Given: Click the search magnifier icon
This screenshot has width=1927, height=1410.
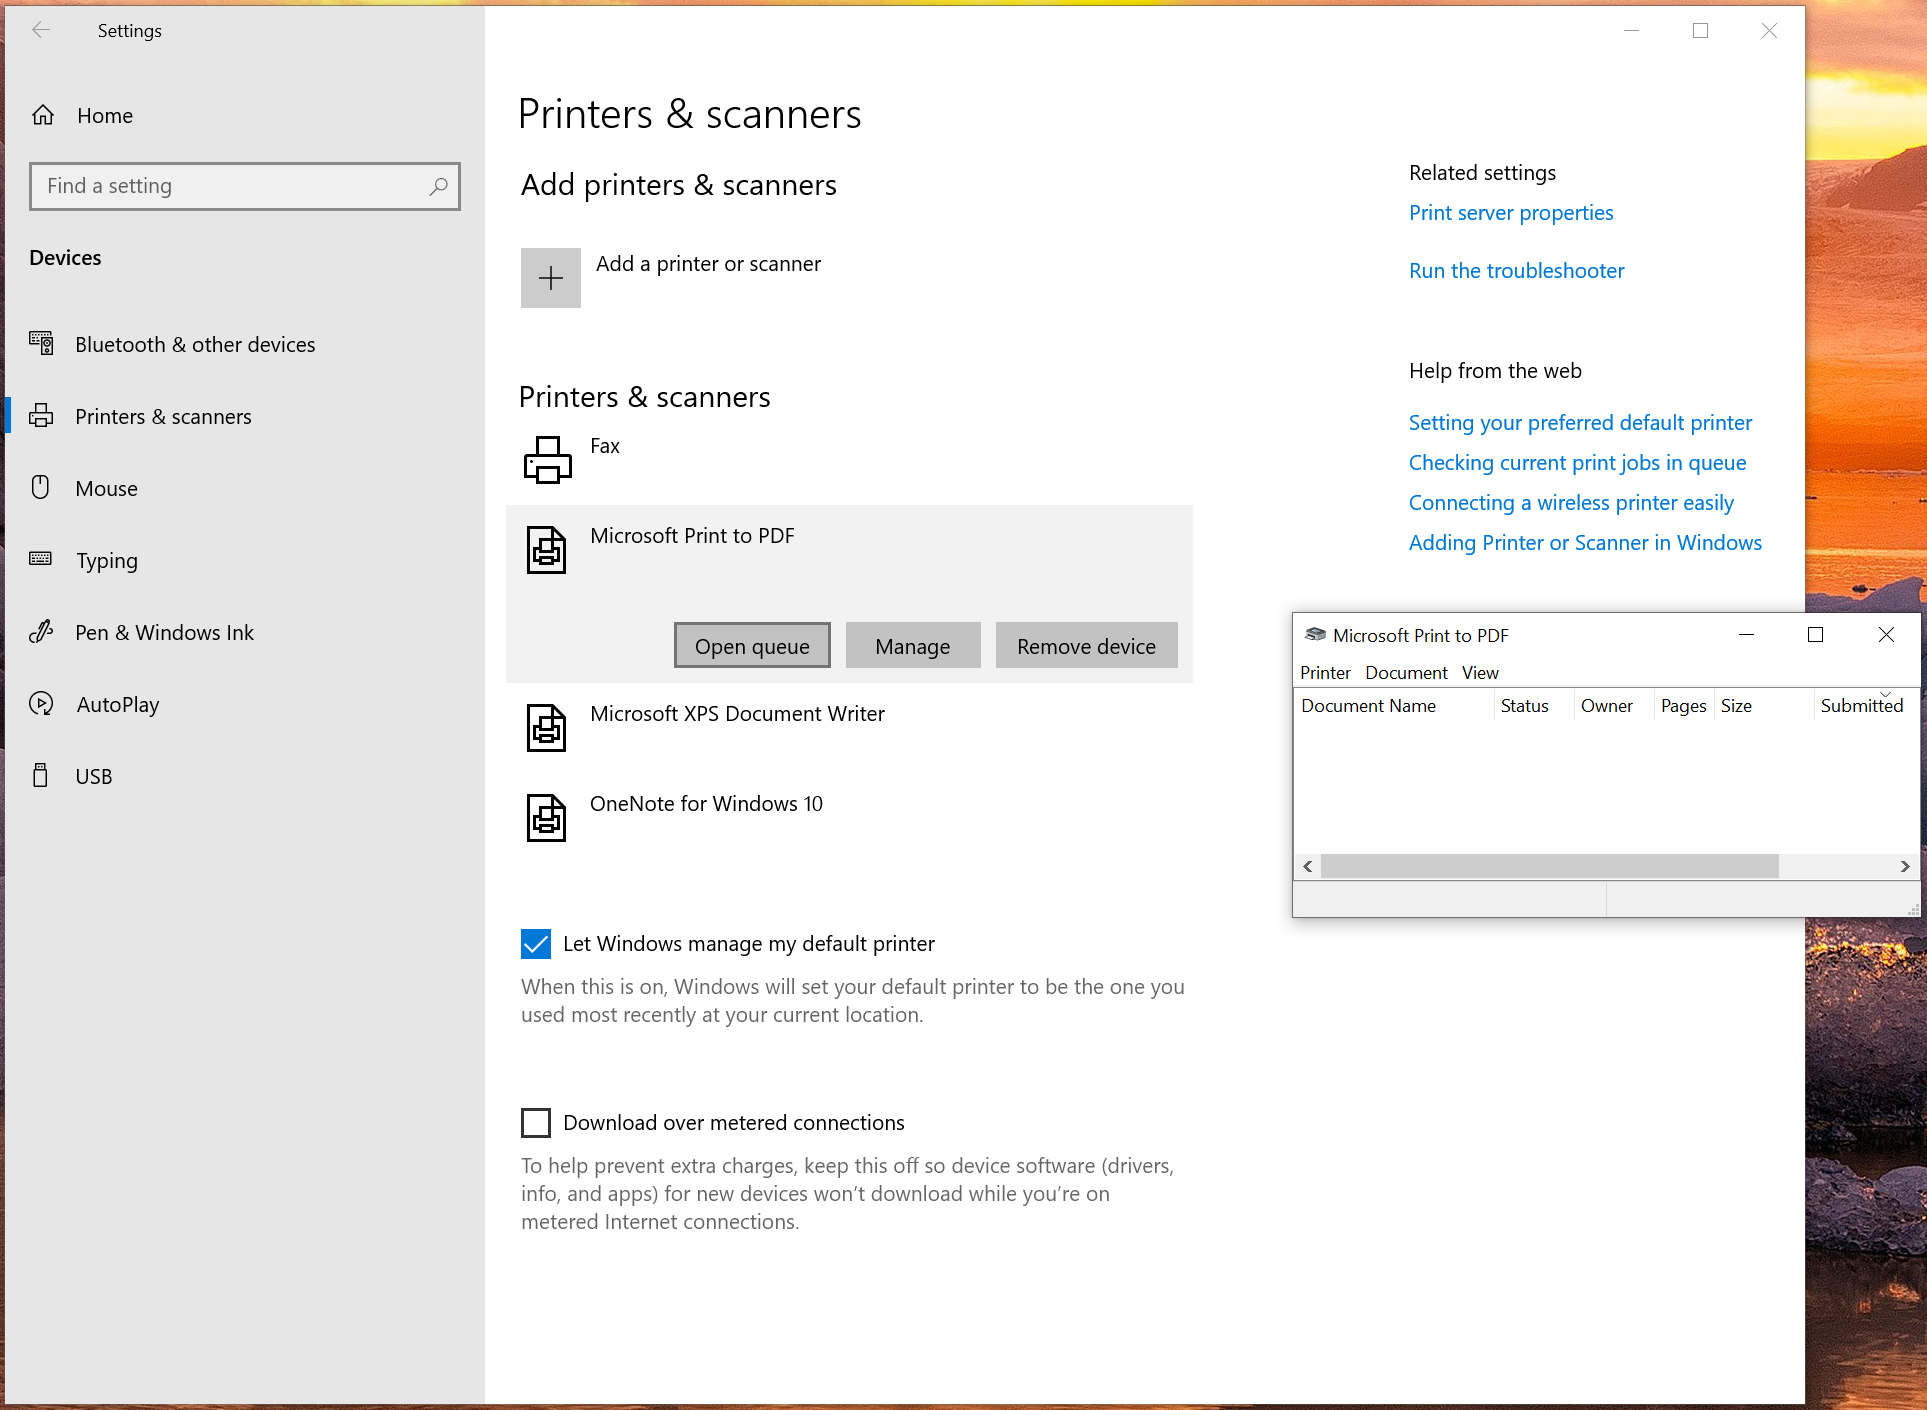Looking at the screenshot, I should coord(438,186).
